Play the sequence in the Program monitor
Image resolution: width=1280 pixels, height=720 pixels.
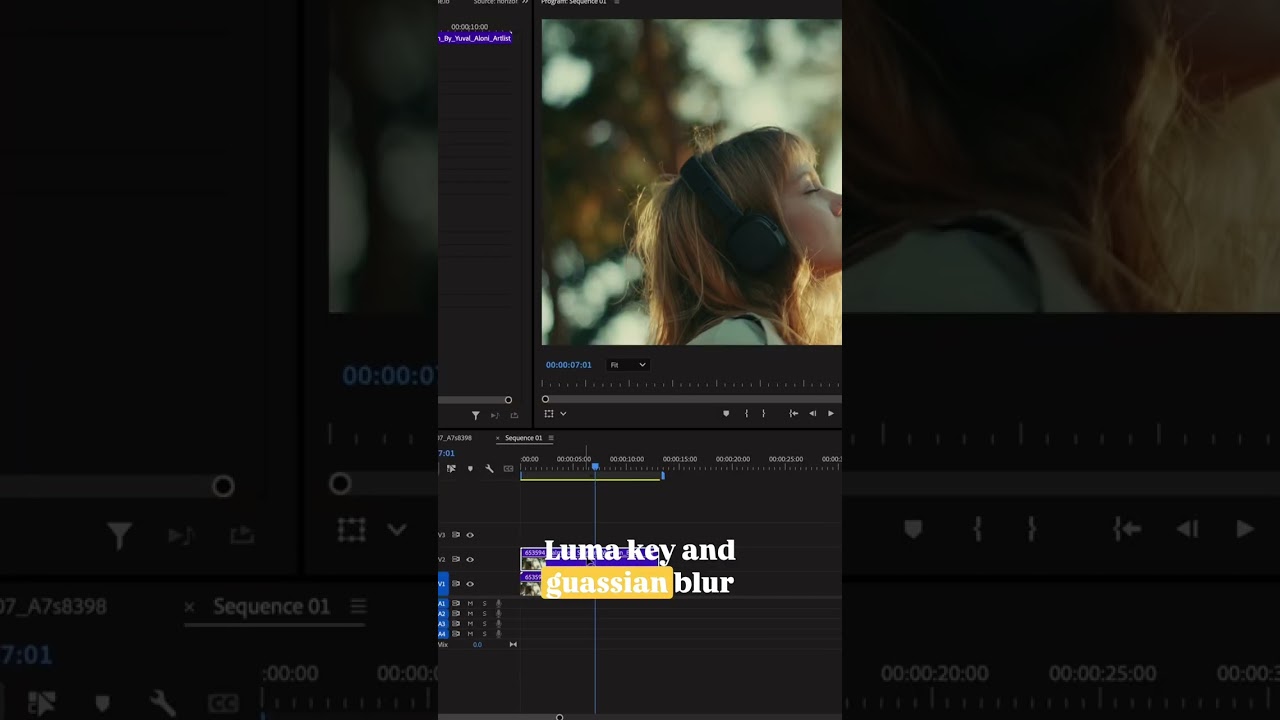coord(830,413)
